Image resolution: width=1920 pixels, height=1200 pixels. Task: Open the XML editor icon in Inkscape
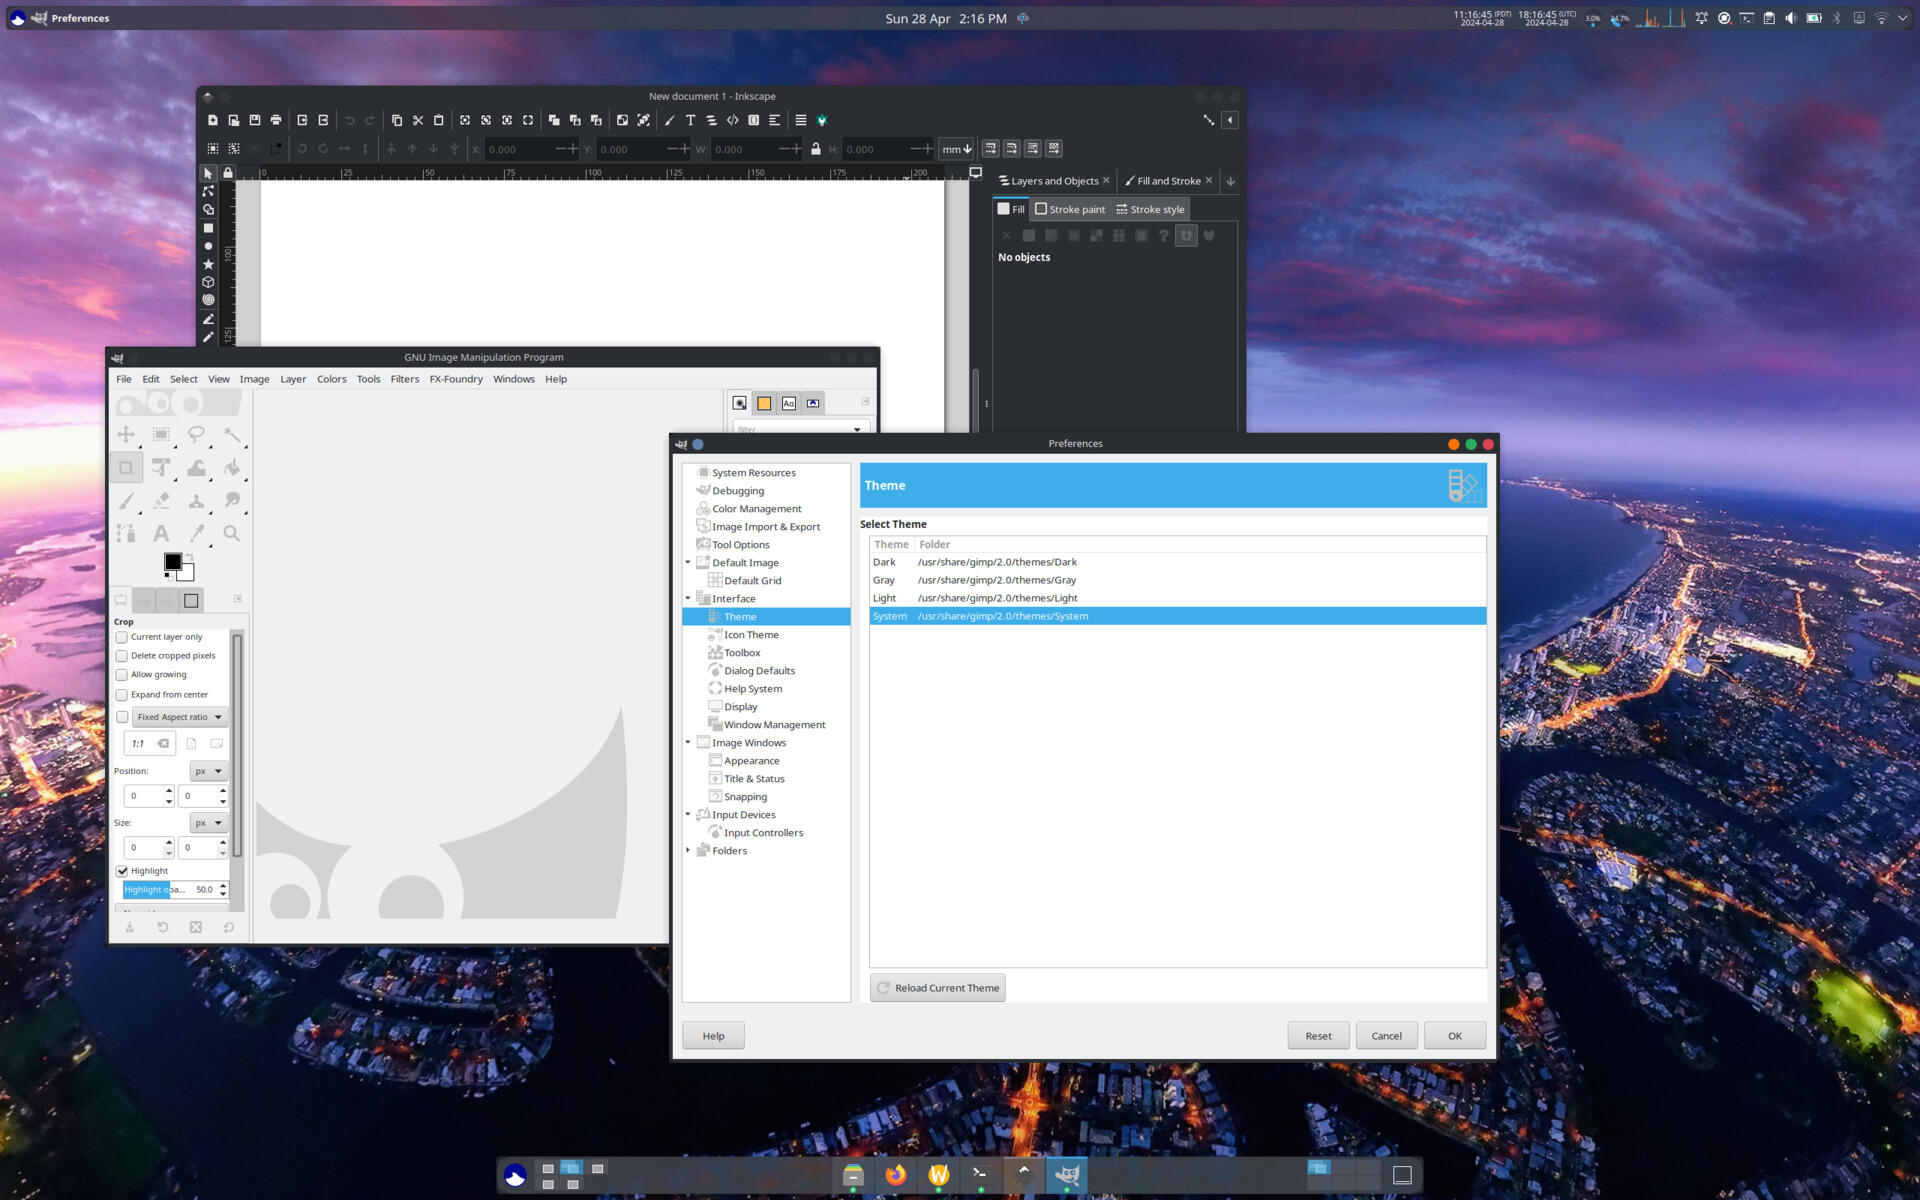(x=733, y=120)
